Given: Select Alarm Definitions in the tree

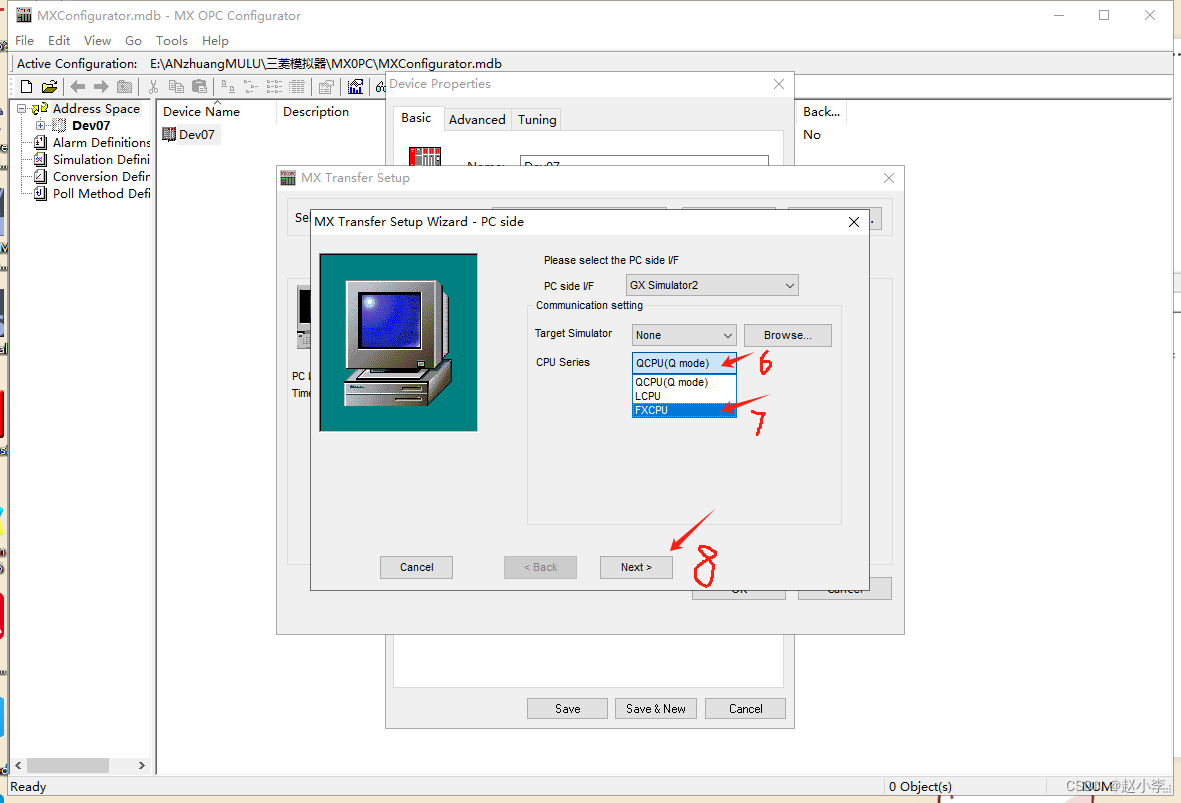Looking at the screenshot, I should [101, 142].
